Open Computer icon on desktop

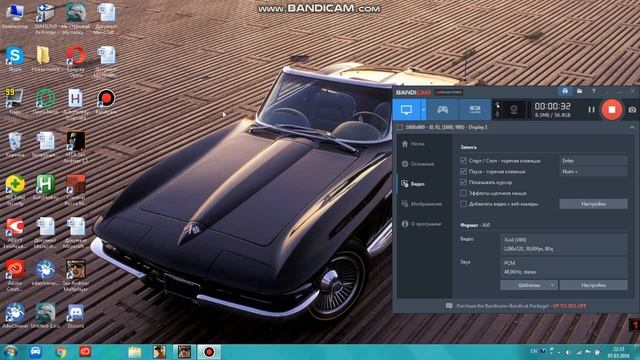point(15,16)
